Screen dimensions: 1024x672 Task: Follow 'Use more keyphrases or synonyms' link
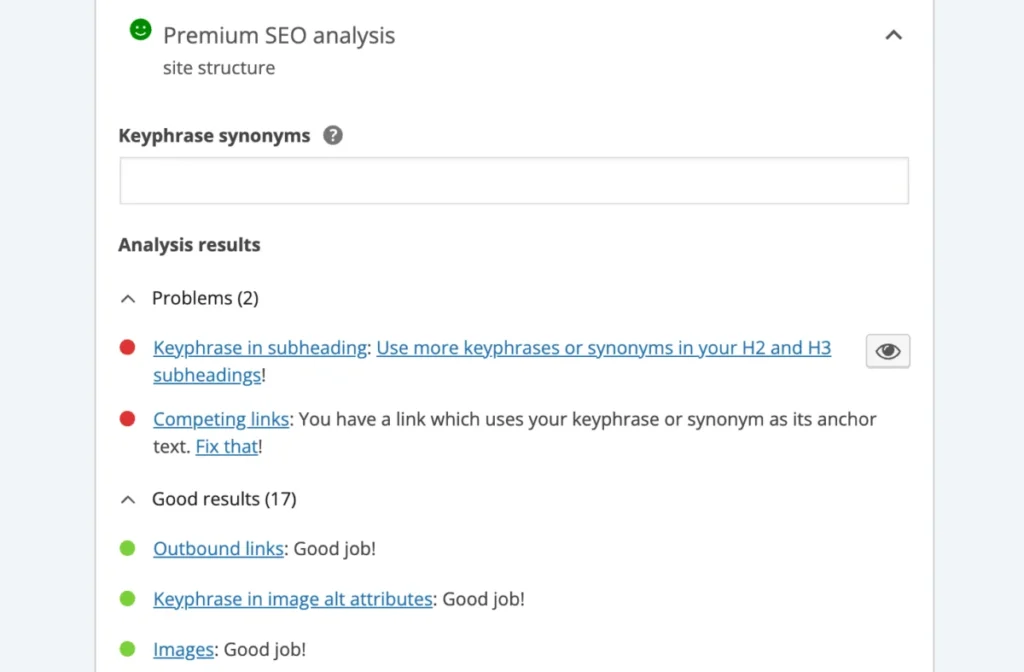tap(492, 362)
